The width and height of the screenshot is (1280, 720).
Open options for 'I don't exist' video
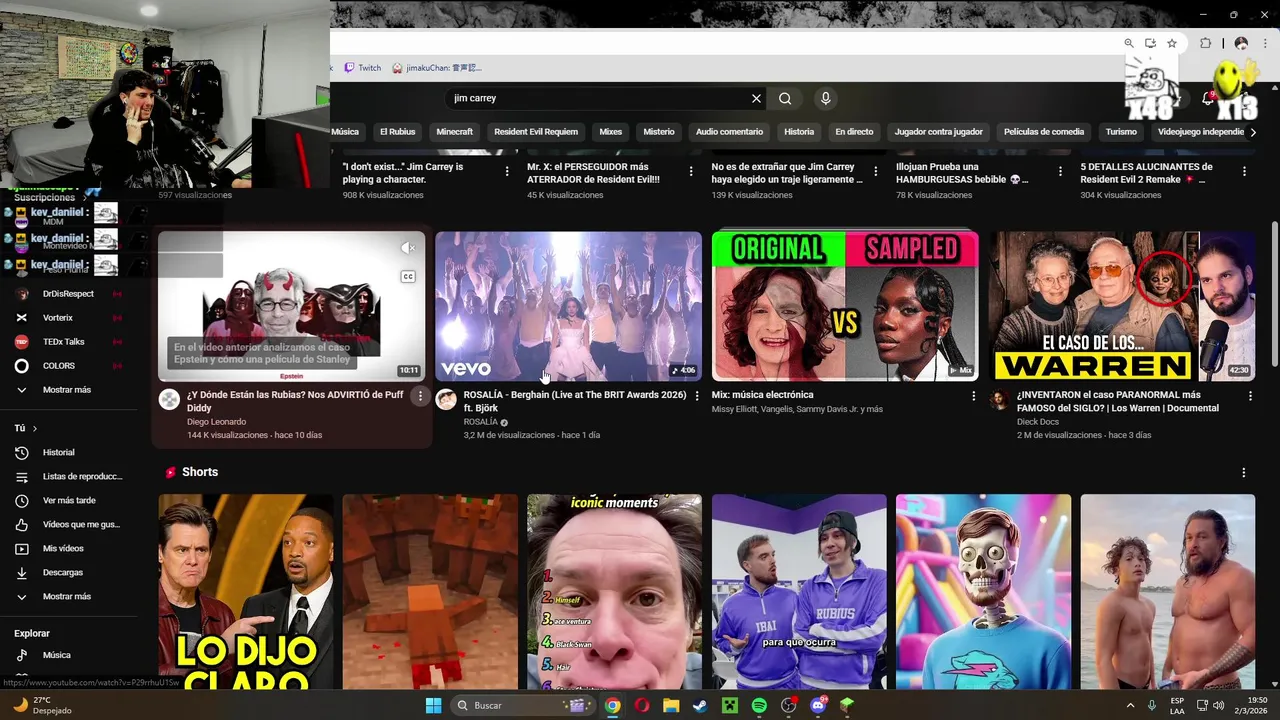coord(508,172)
